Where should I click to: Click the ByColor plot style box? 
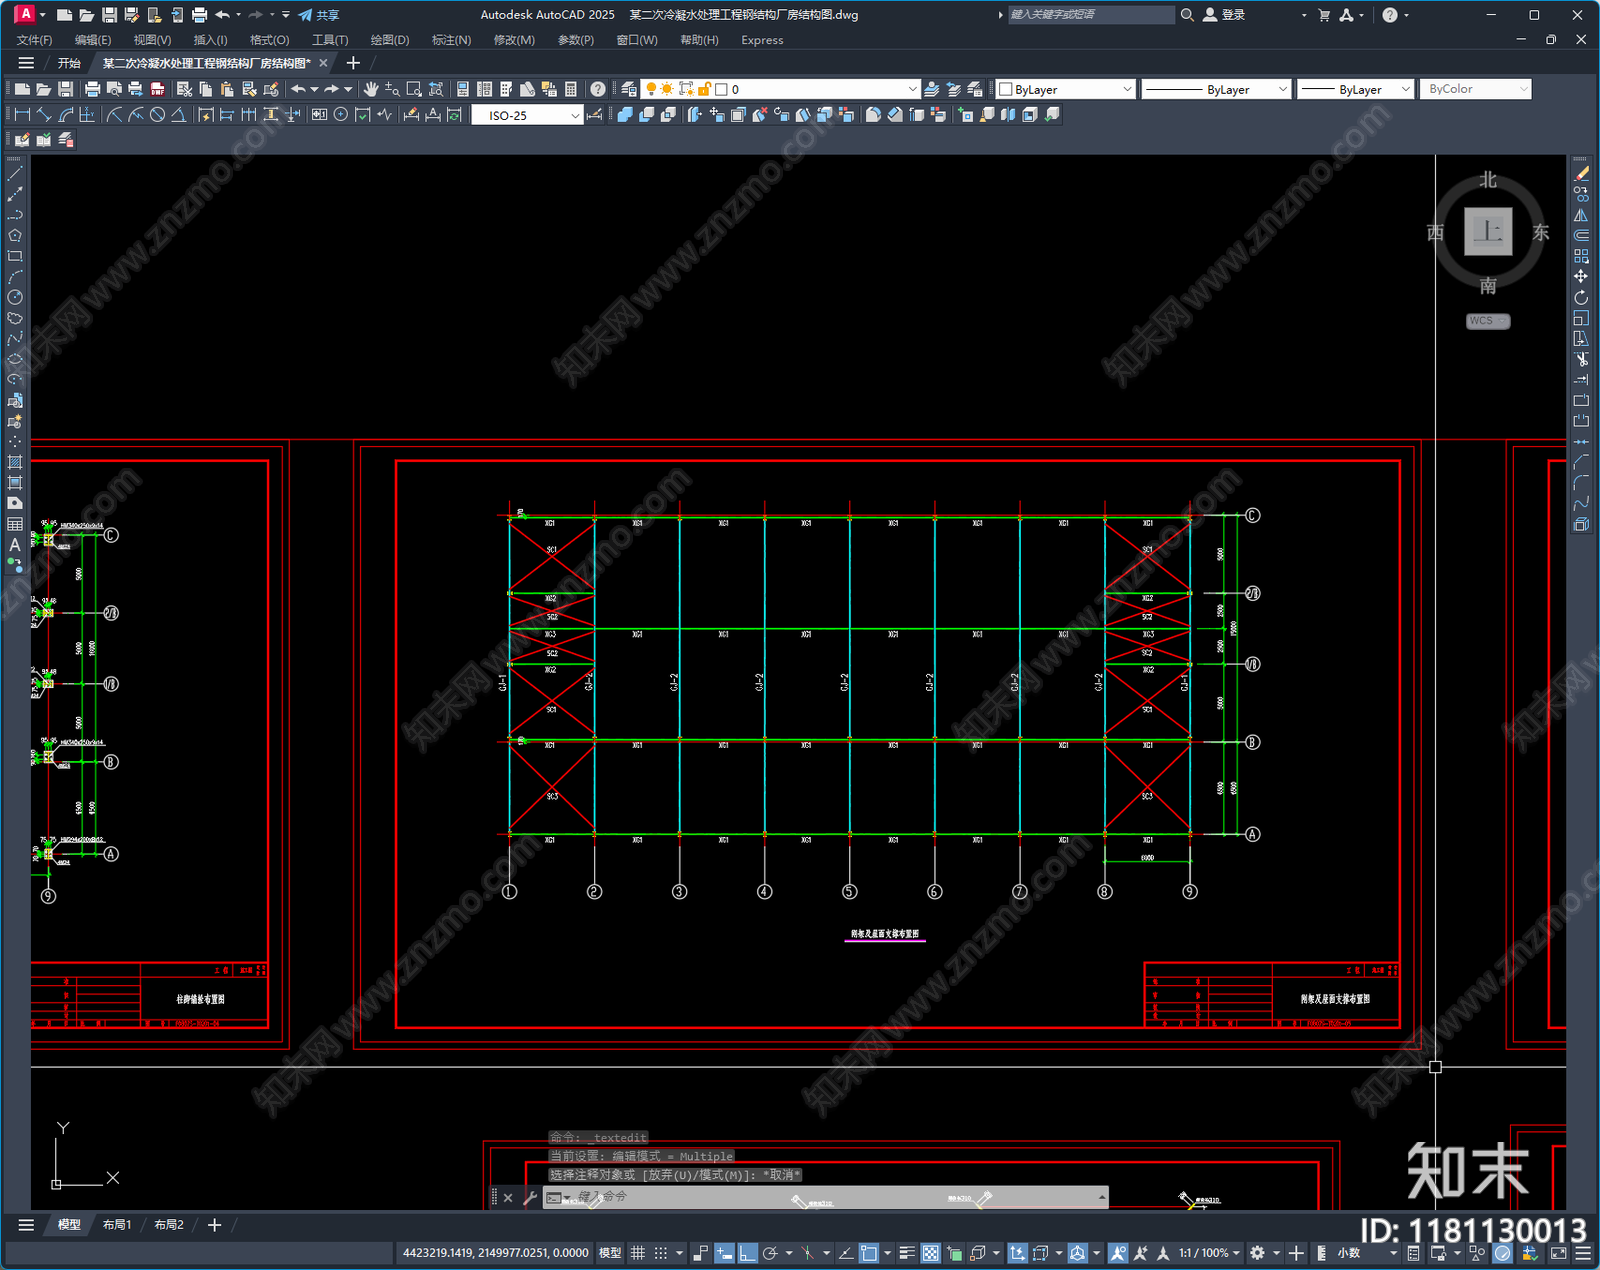pos(1476,89)
